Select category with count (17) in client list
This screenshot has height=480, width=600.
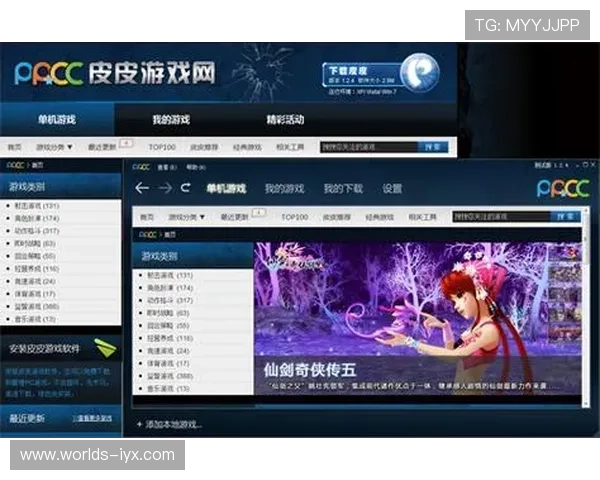click(x=168, y=363)
